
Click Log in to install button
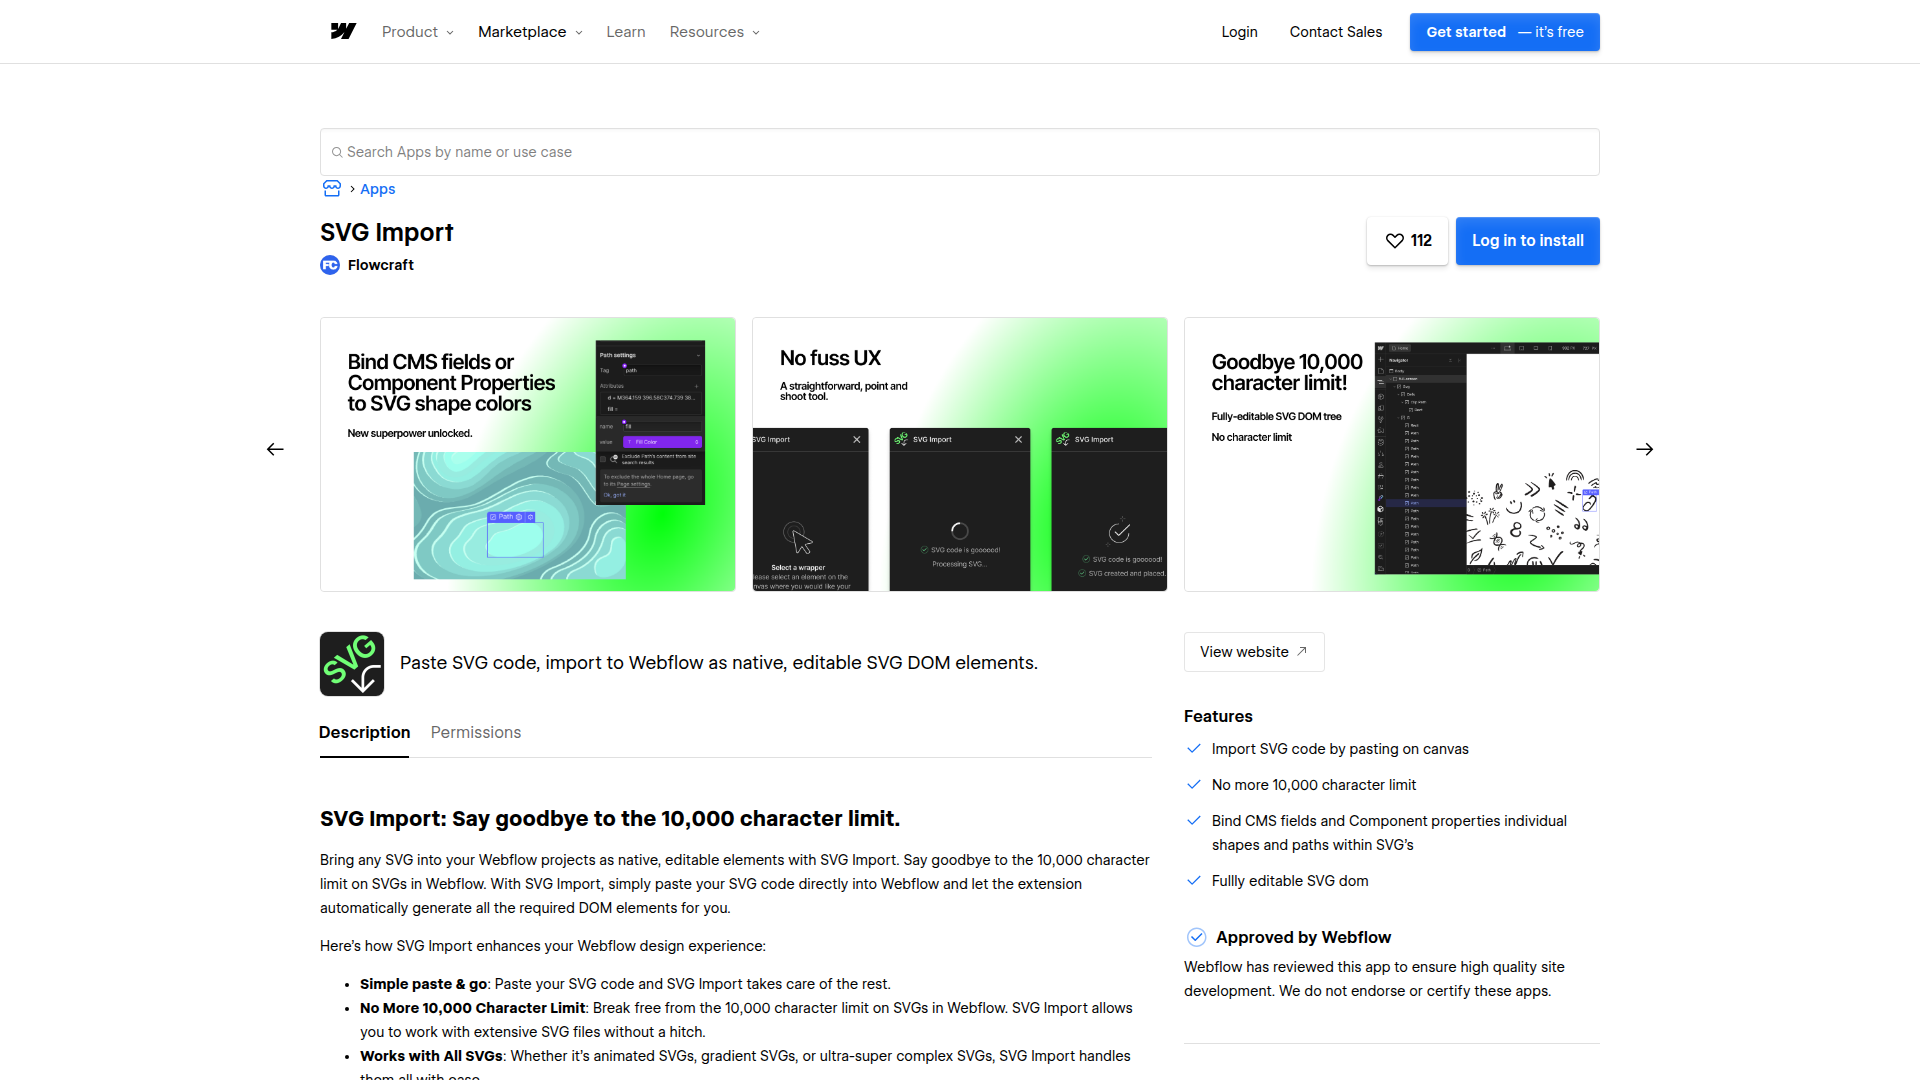1528,241
